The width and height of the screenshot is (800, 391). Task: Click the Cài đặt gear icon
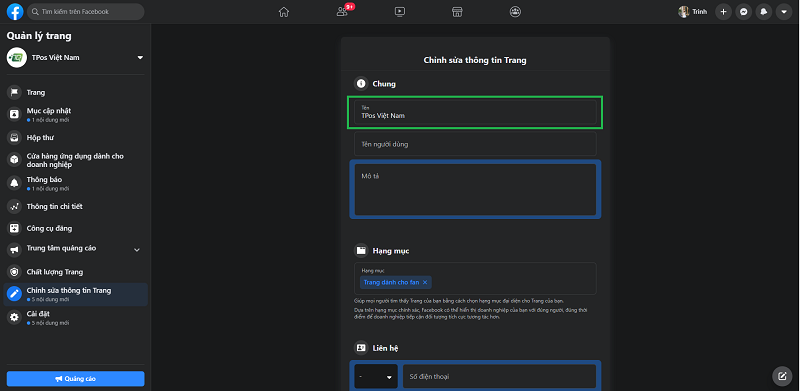pyautogui.click(x=14, y=317)
